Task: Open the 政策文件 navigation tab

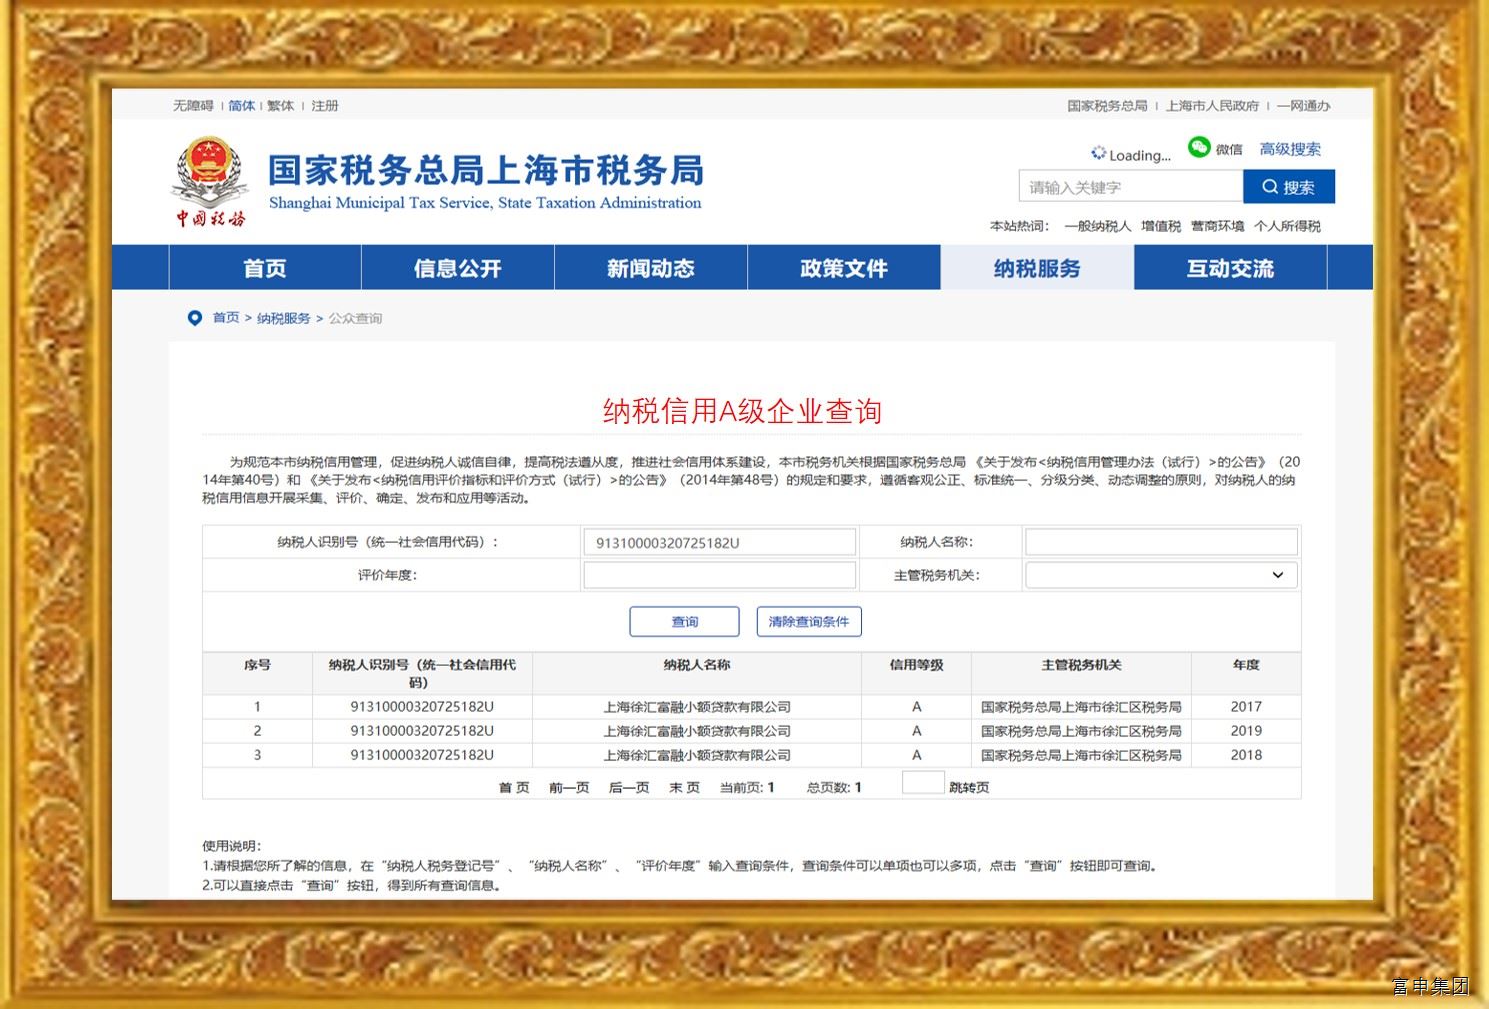Action: point(844,268)
